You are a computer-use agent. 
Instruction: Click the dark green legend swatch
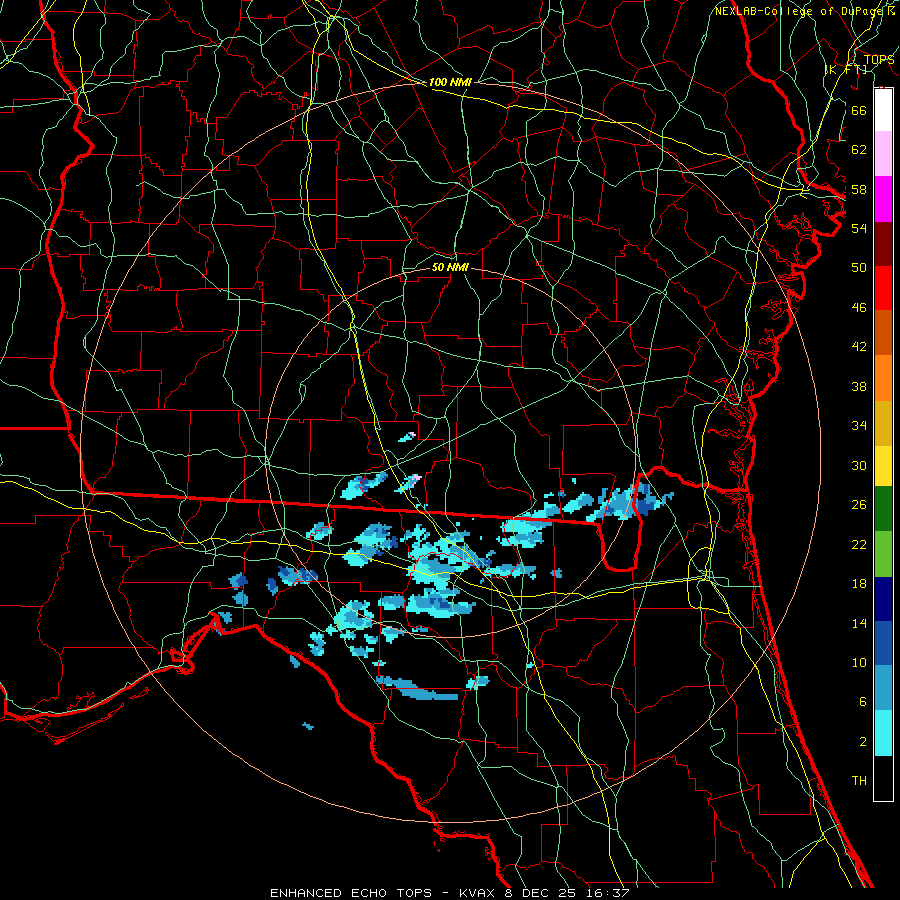(883, 509)
